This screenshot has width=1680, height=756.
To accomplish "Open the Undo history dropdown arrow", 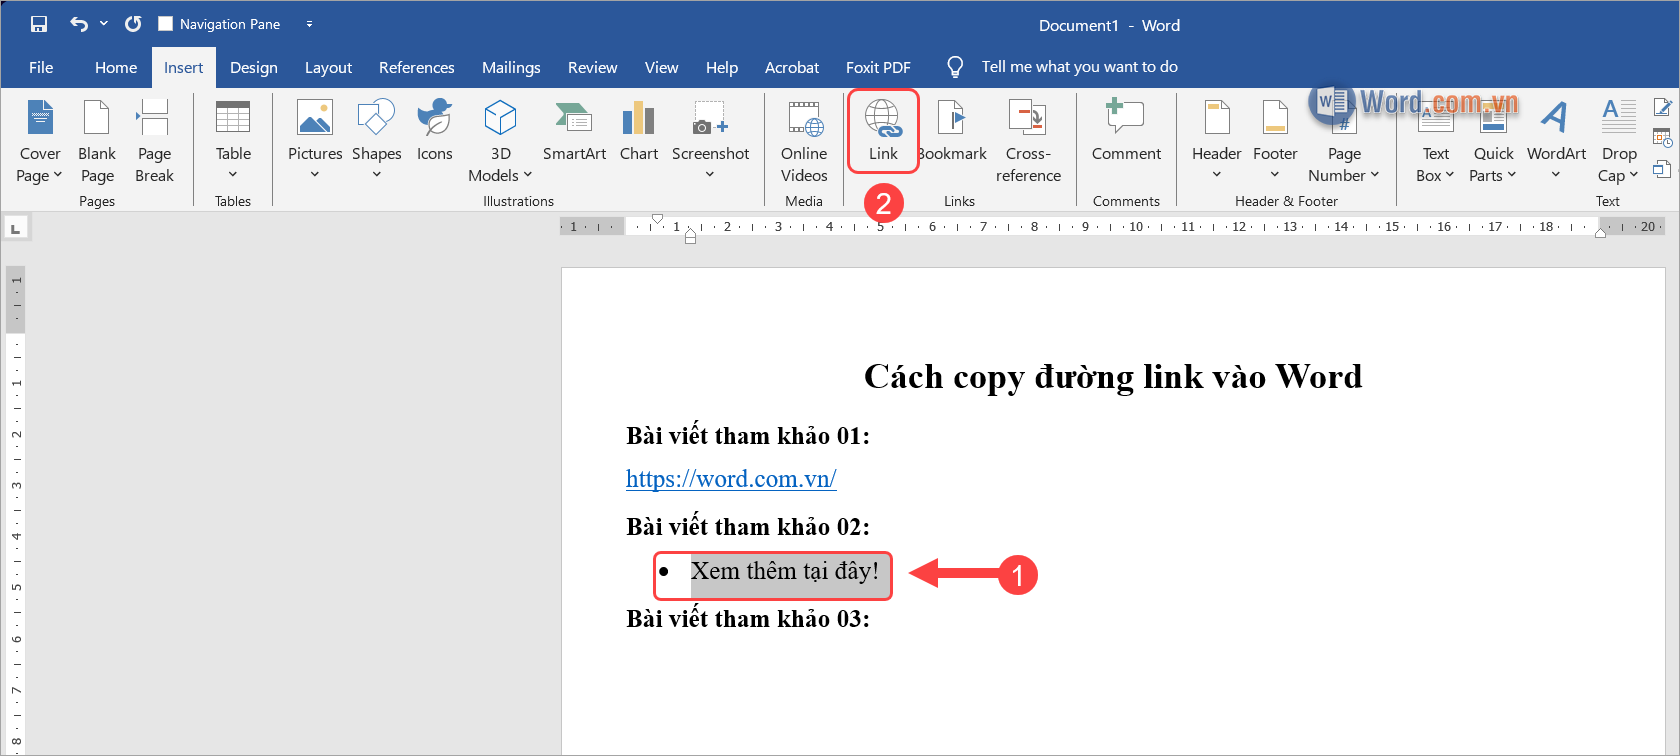I will (104, 24).
